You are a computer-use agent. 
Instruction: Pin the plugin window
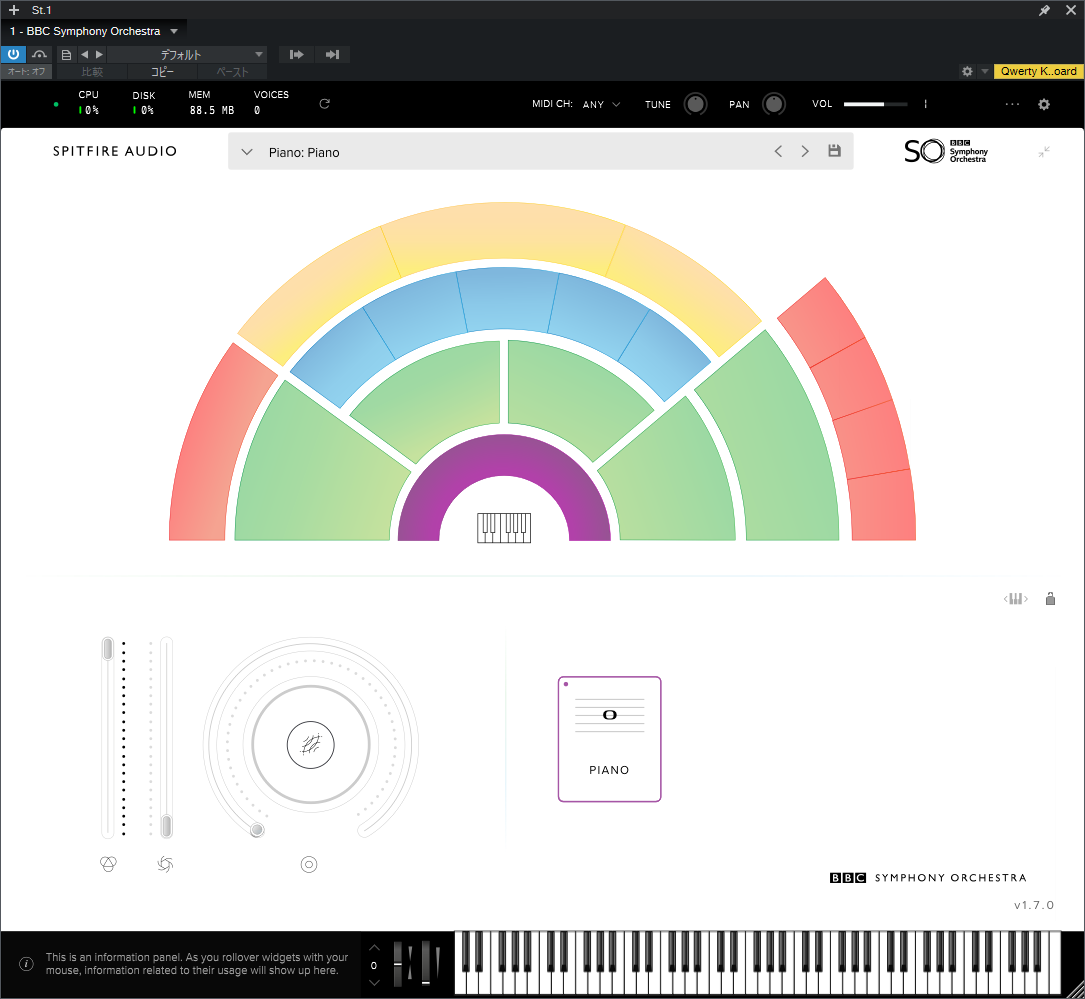(x=1044, y=10)
